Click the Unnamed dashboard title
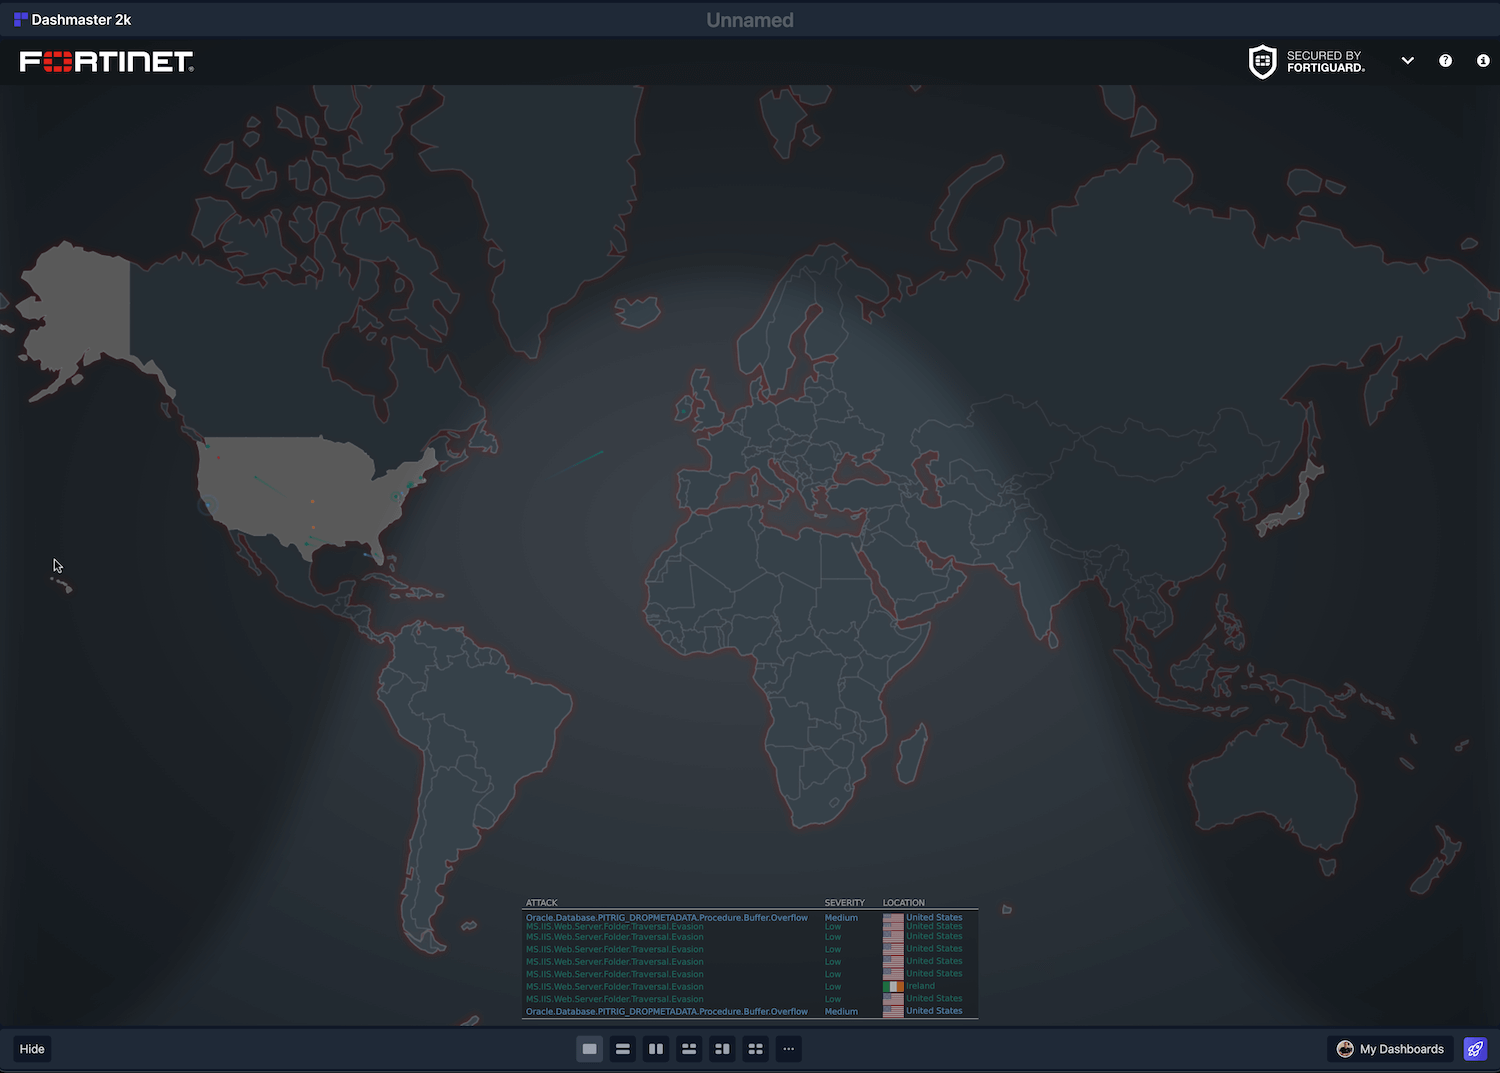1500x1073 pixels. coord(749,19)
